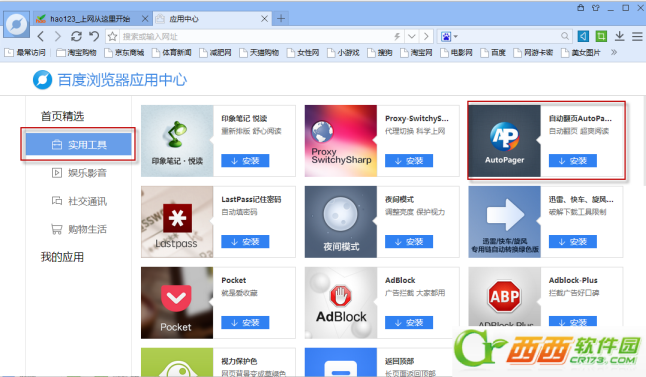Image resolution: width=646 pixels, height=377 pixels.
Task: Click the green screenshot toolbar icon
Action: (601, 36)
